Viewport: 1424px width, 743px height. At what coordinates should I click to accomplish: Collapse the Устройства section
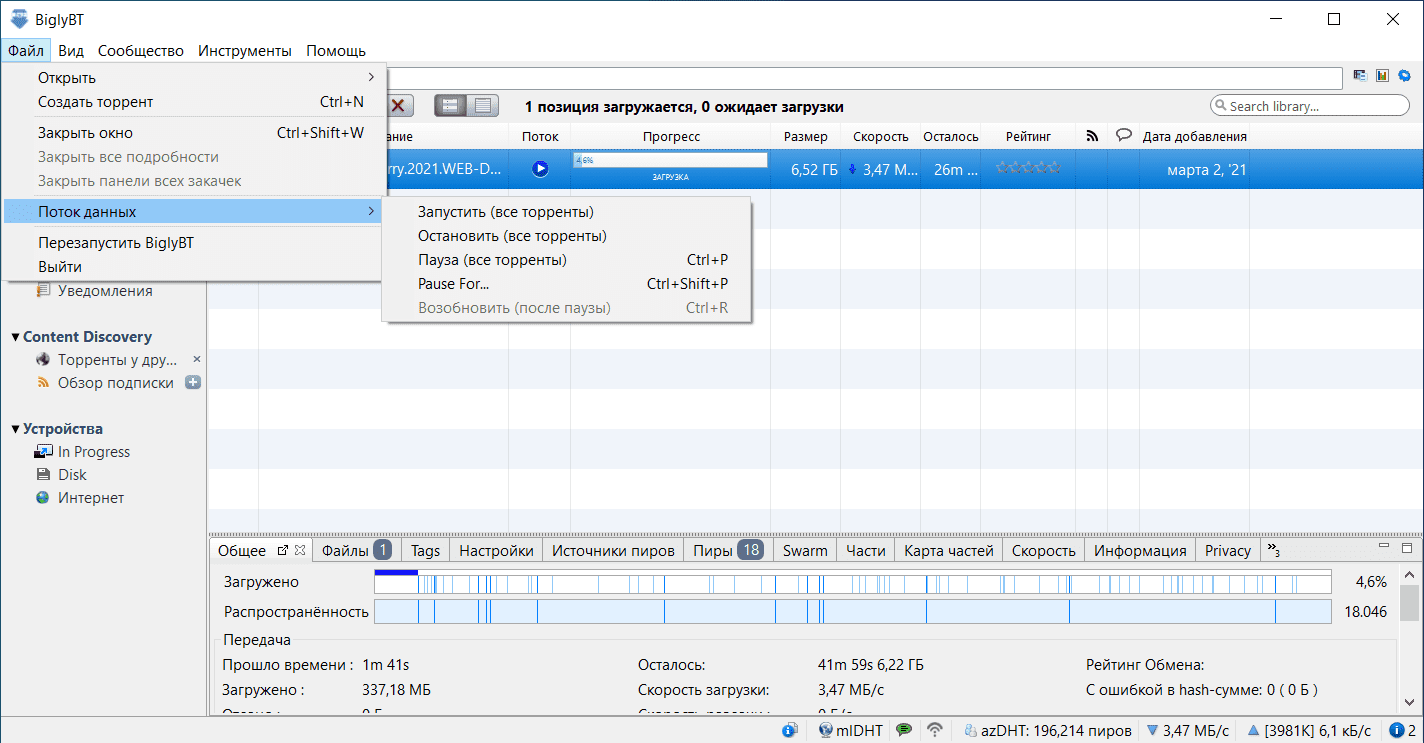(15, 429)
